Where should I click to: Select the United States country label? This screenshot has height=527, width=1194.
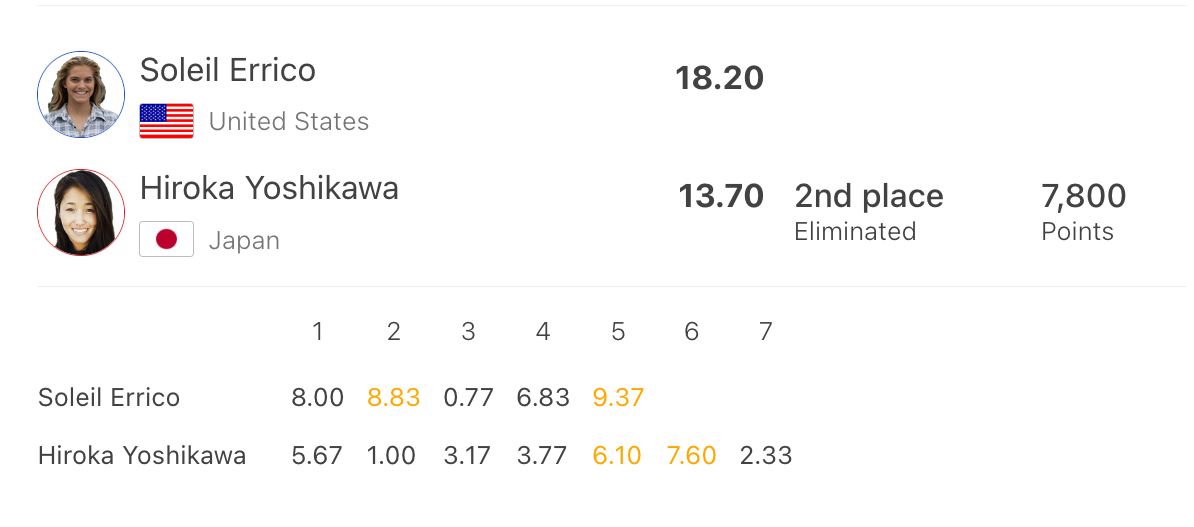289,122
